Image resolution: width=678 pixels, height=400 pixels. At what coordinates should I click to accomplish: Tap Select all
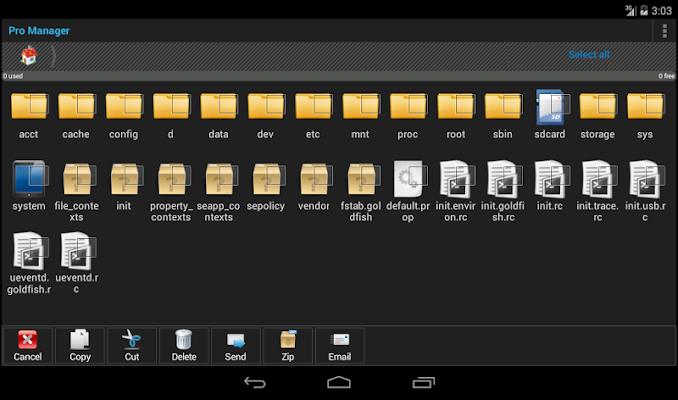pos(589,55)
